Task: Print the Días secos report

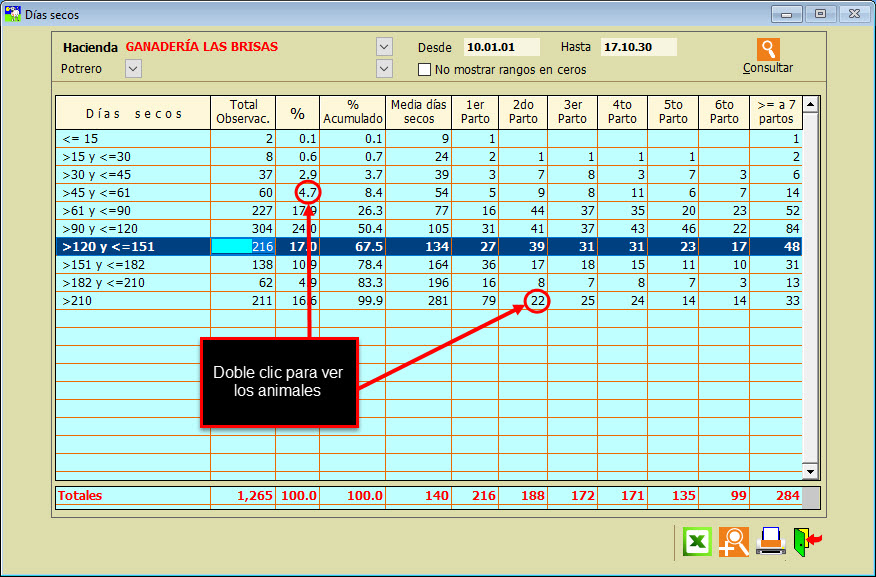Action: pyautogui.click(x=770, y=541)
